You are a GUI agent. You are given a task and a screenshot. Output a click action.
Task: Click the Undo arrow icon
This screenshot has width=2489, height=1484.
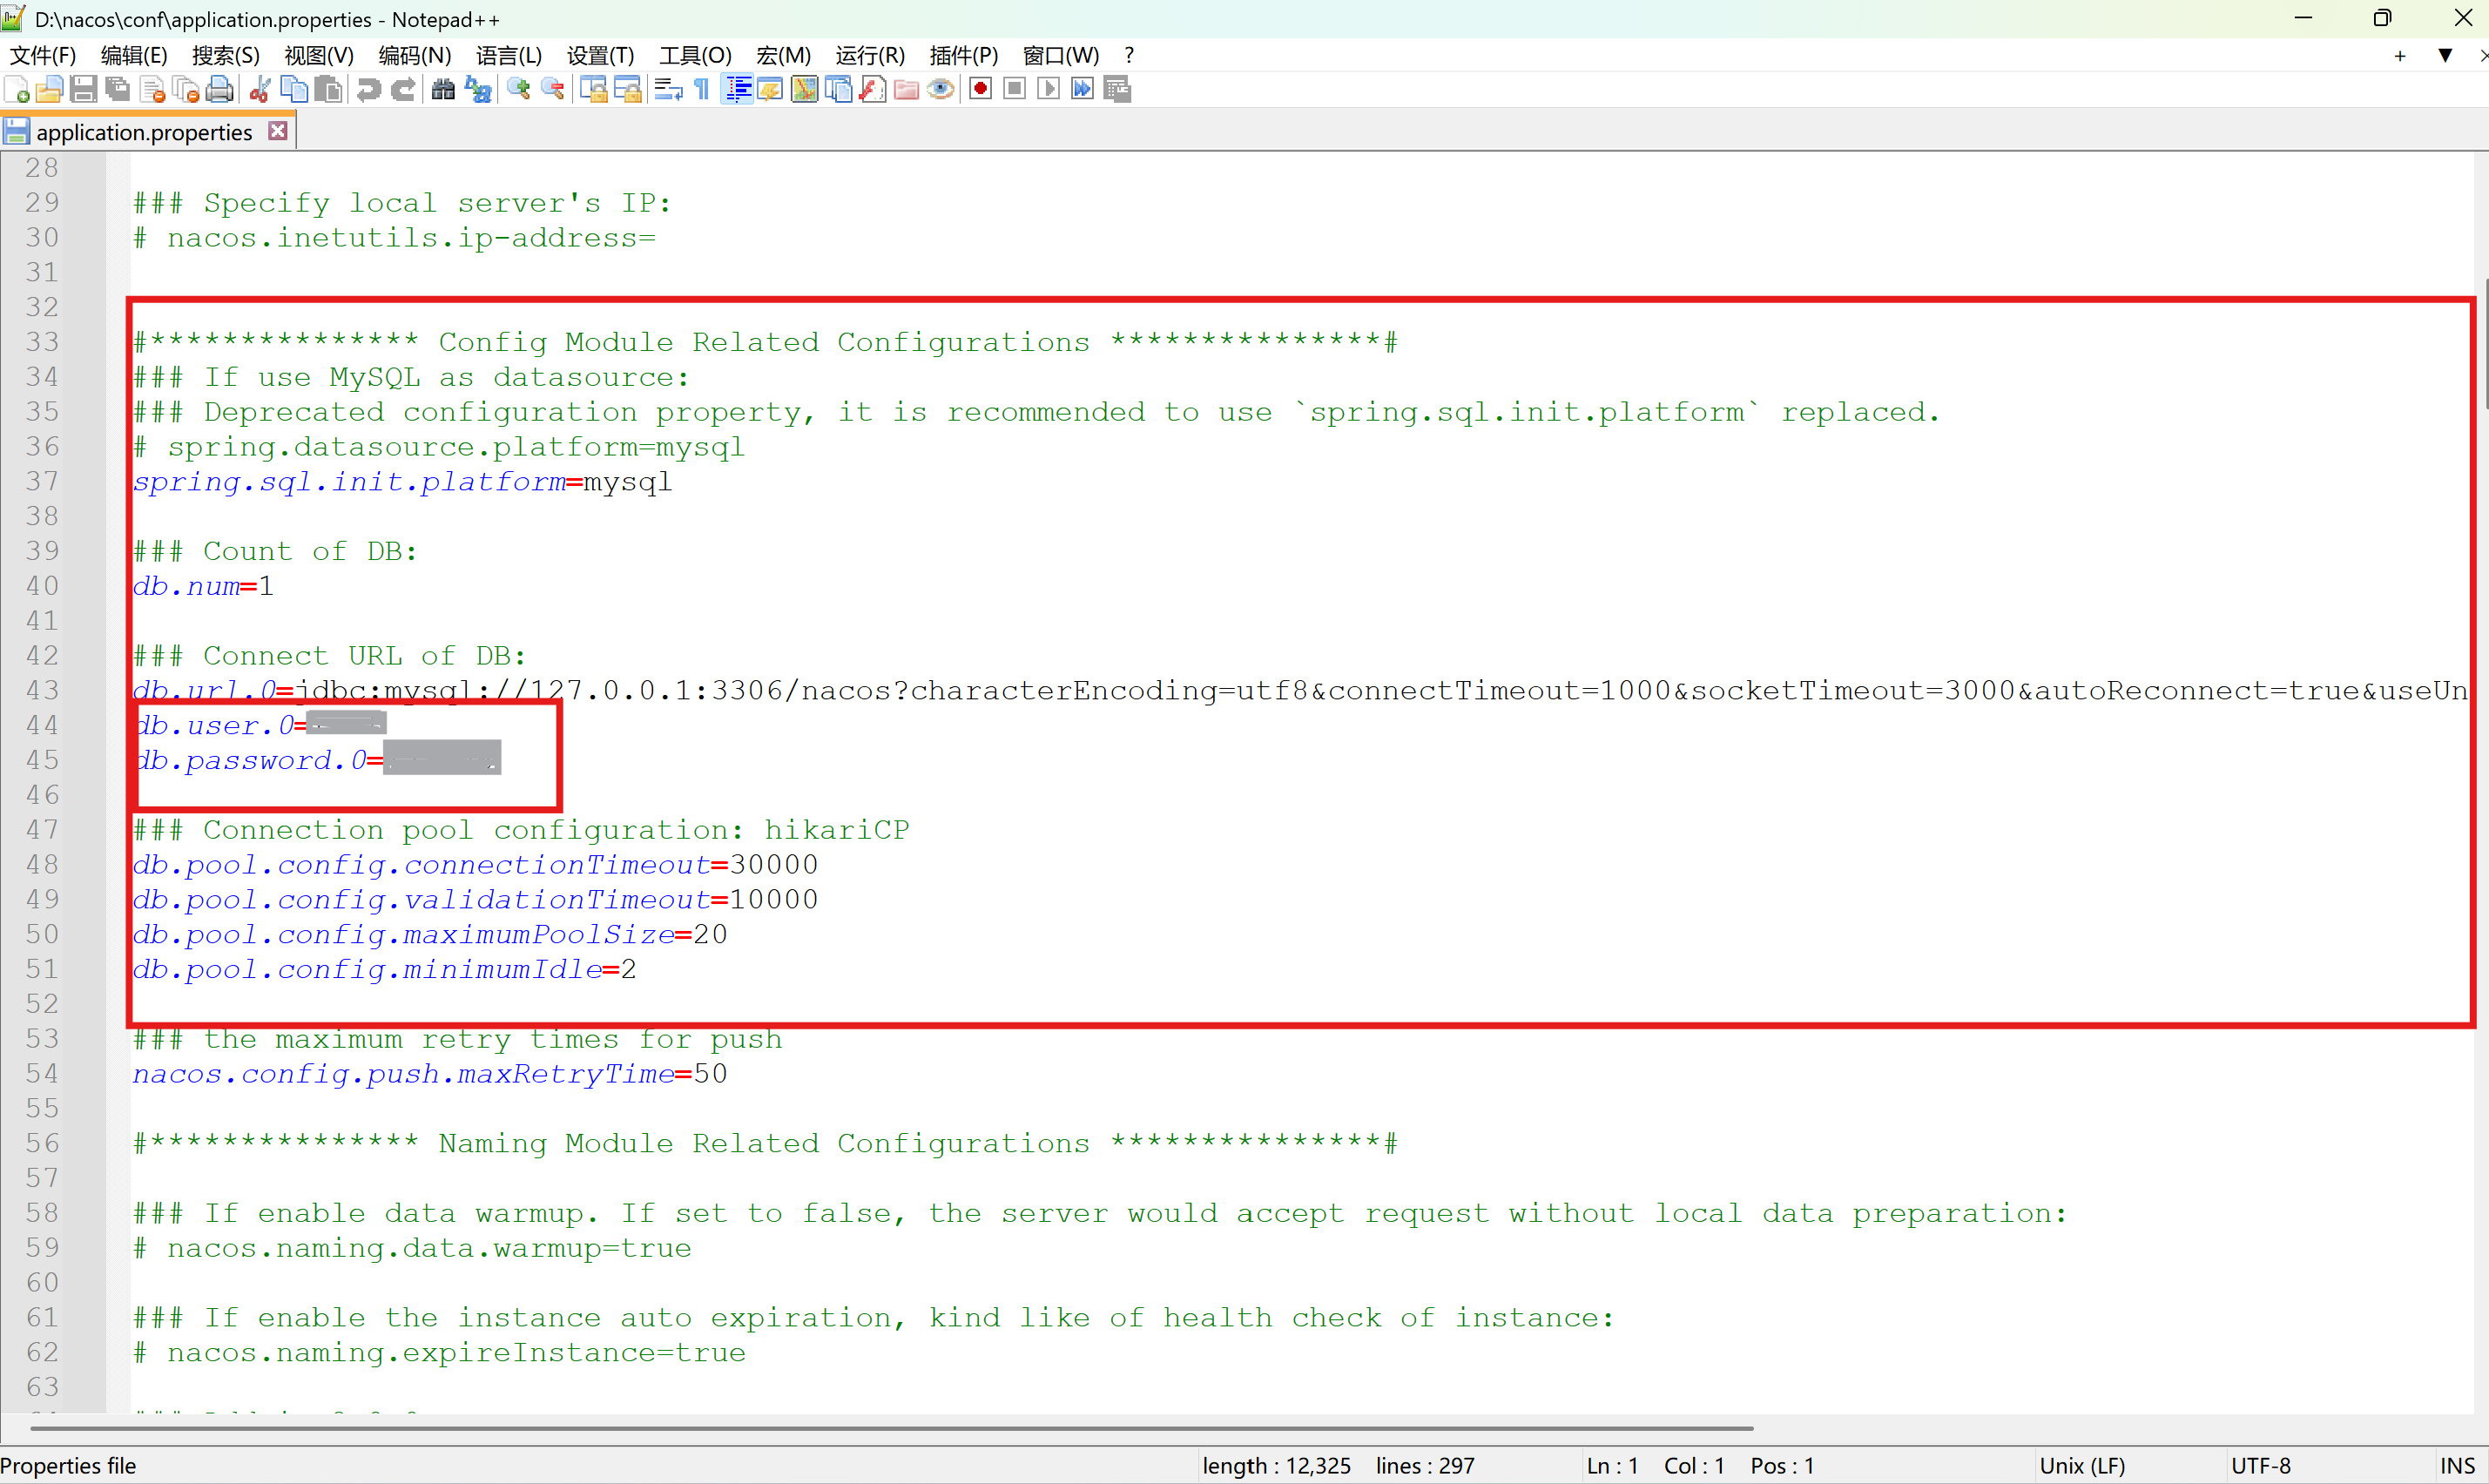click(368, 90)
